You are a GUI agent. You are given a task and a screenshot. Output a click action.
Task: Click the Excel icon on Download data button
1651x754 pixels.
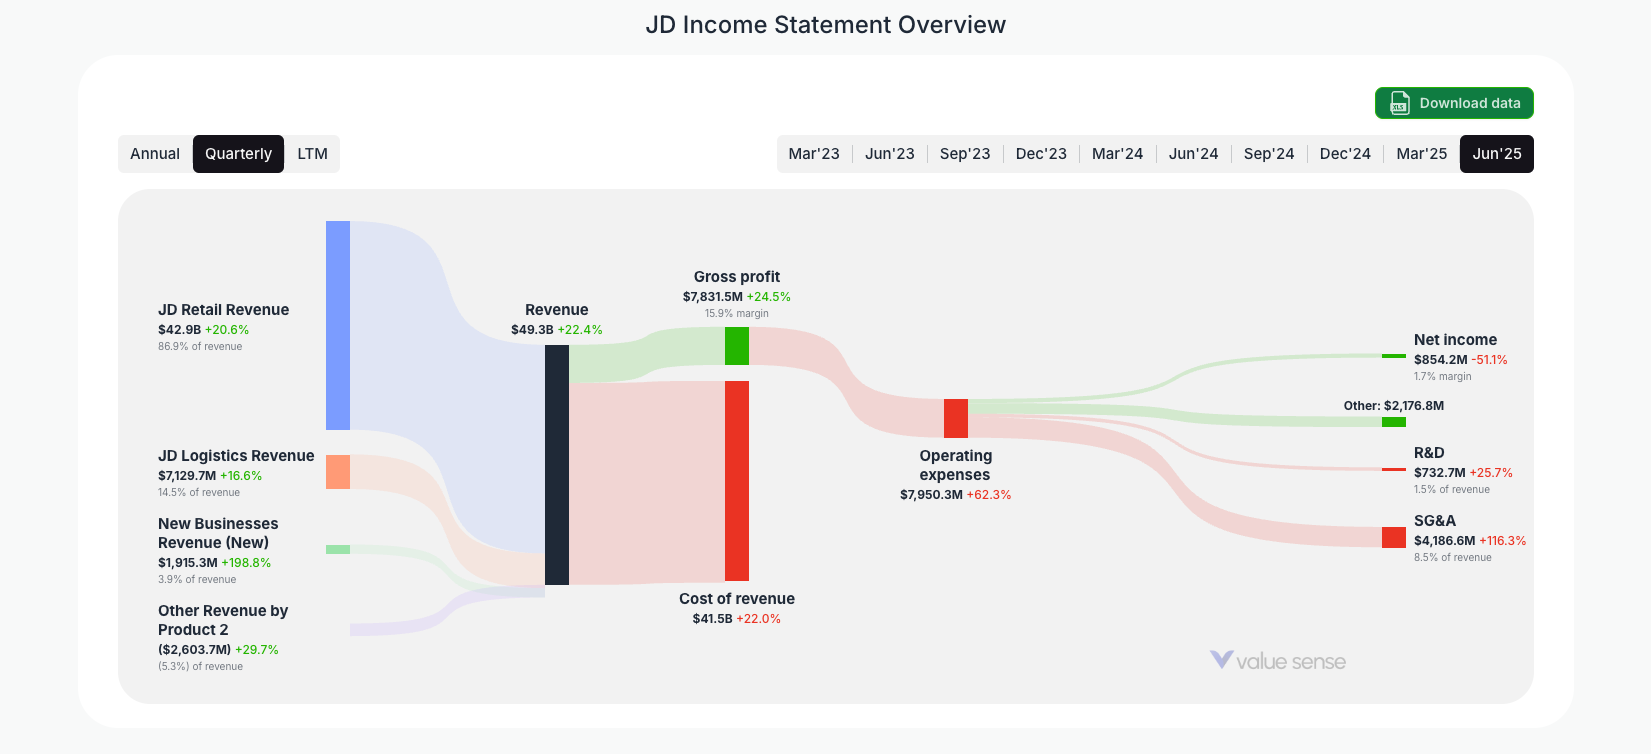click(1398, 103)
